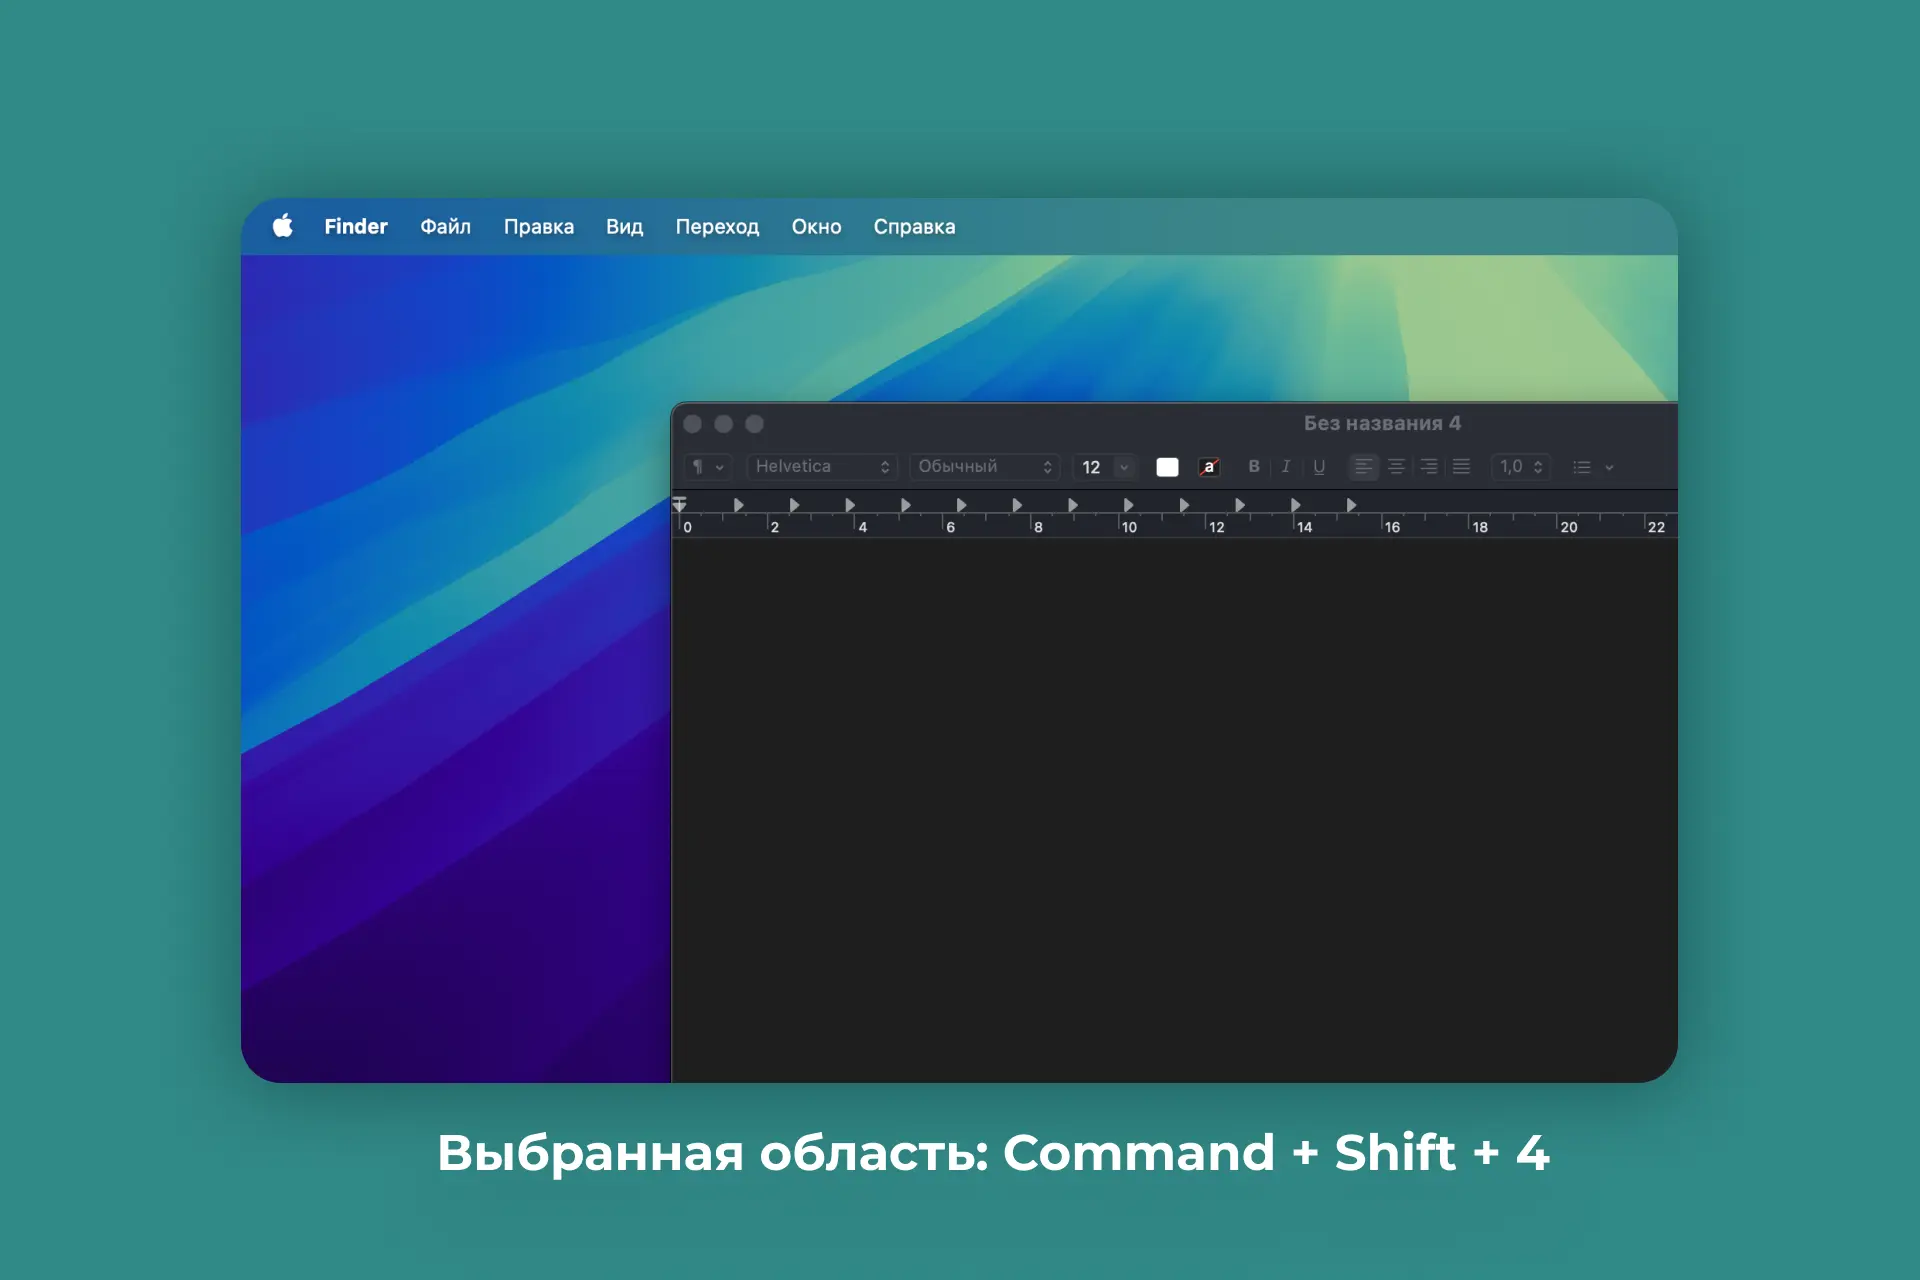Open the Файл menu

(445, 227)
